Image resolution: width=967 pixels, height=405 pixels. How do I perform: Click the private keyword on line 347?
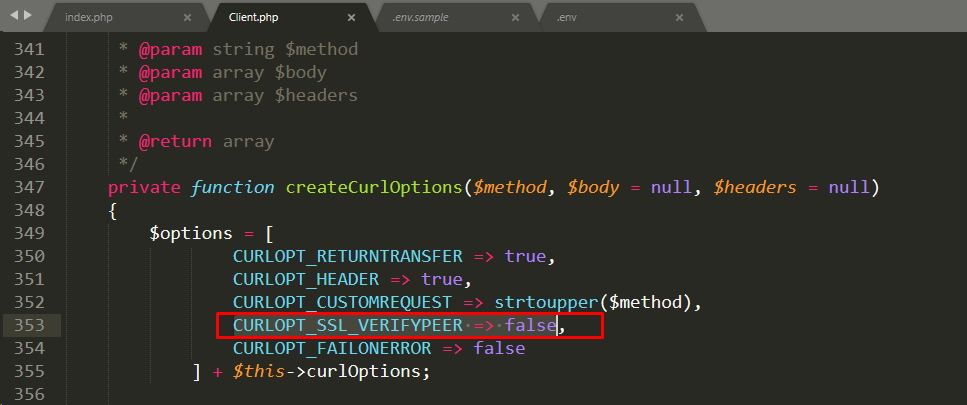coord(144,187)
